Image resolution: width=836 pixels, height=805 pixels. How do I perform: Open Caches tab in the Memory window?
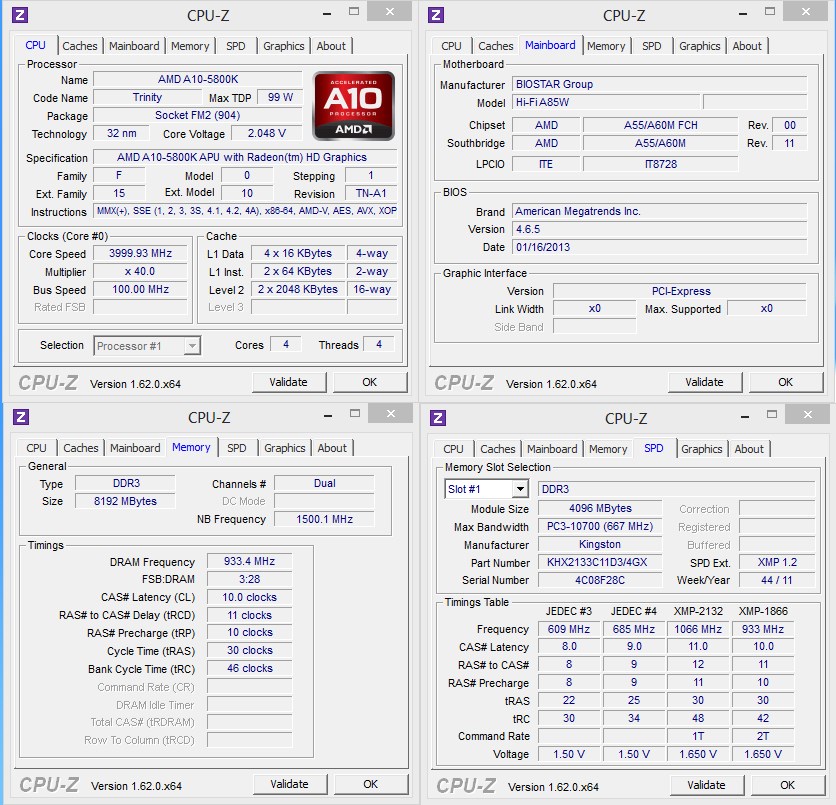pos(81,448)
